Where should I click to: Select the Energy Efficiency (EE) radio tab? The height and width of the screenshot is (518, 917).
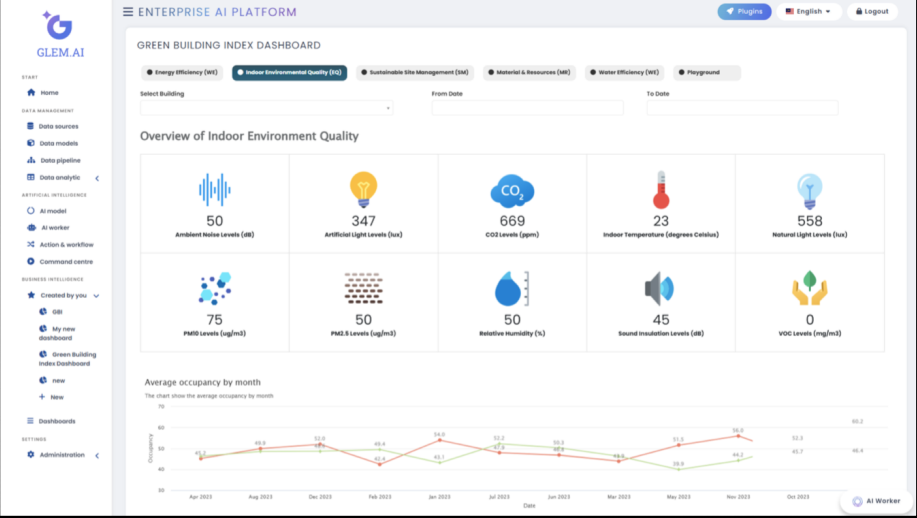[182, 73]
